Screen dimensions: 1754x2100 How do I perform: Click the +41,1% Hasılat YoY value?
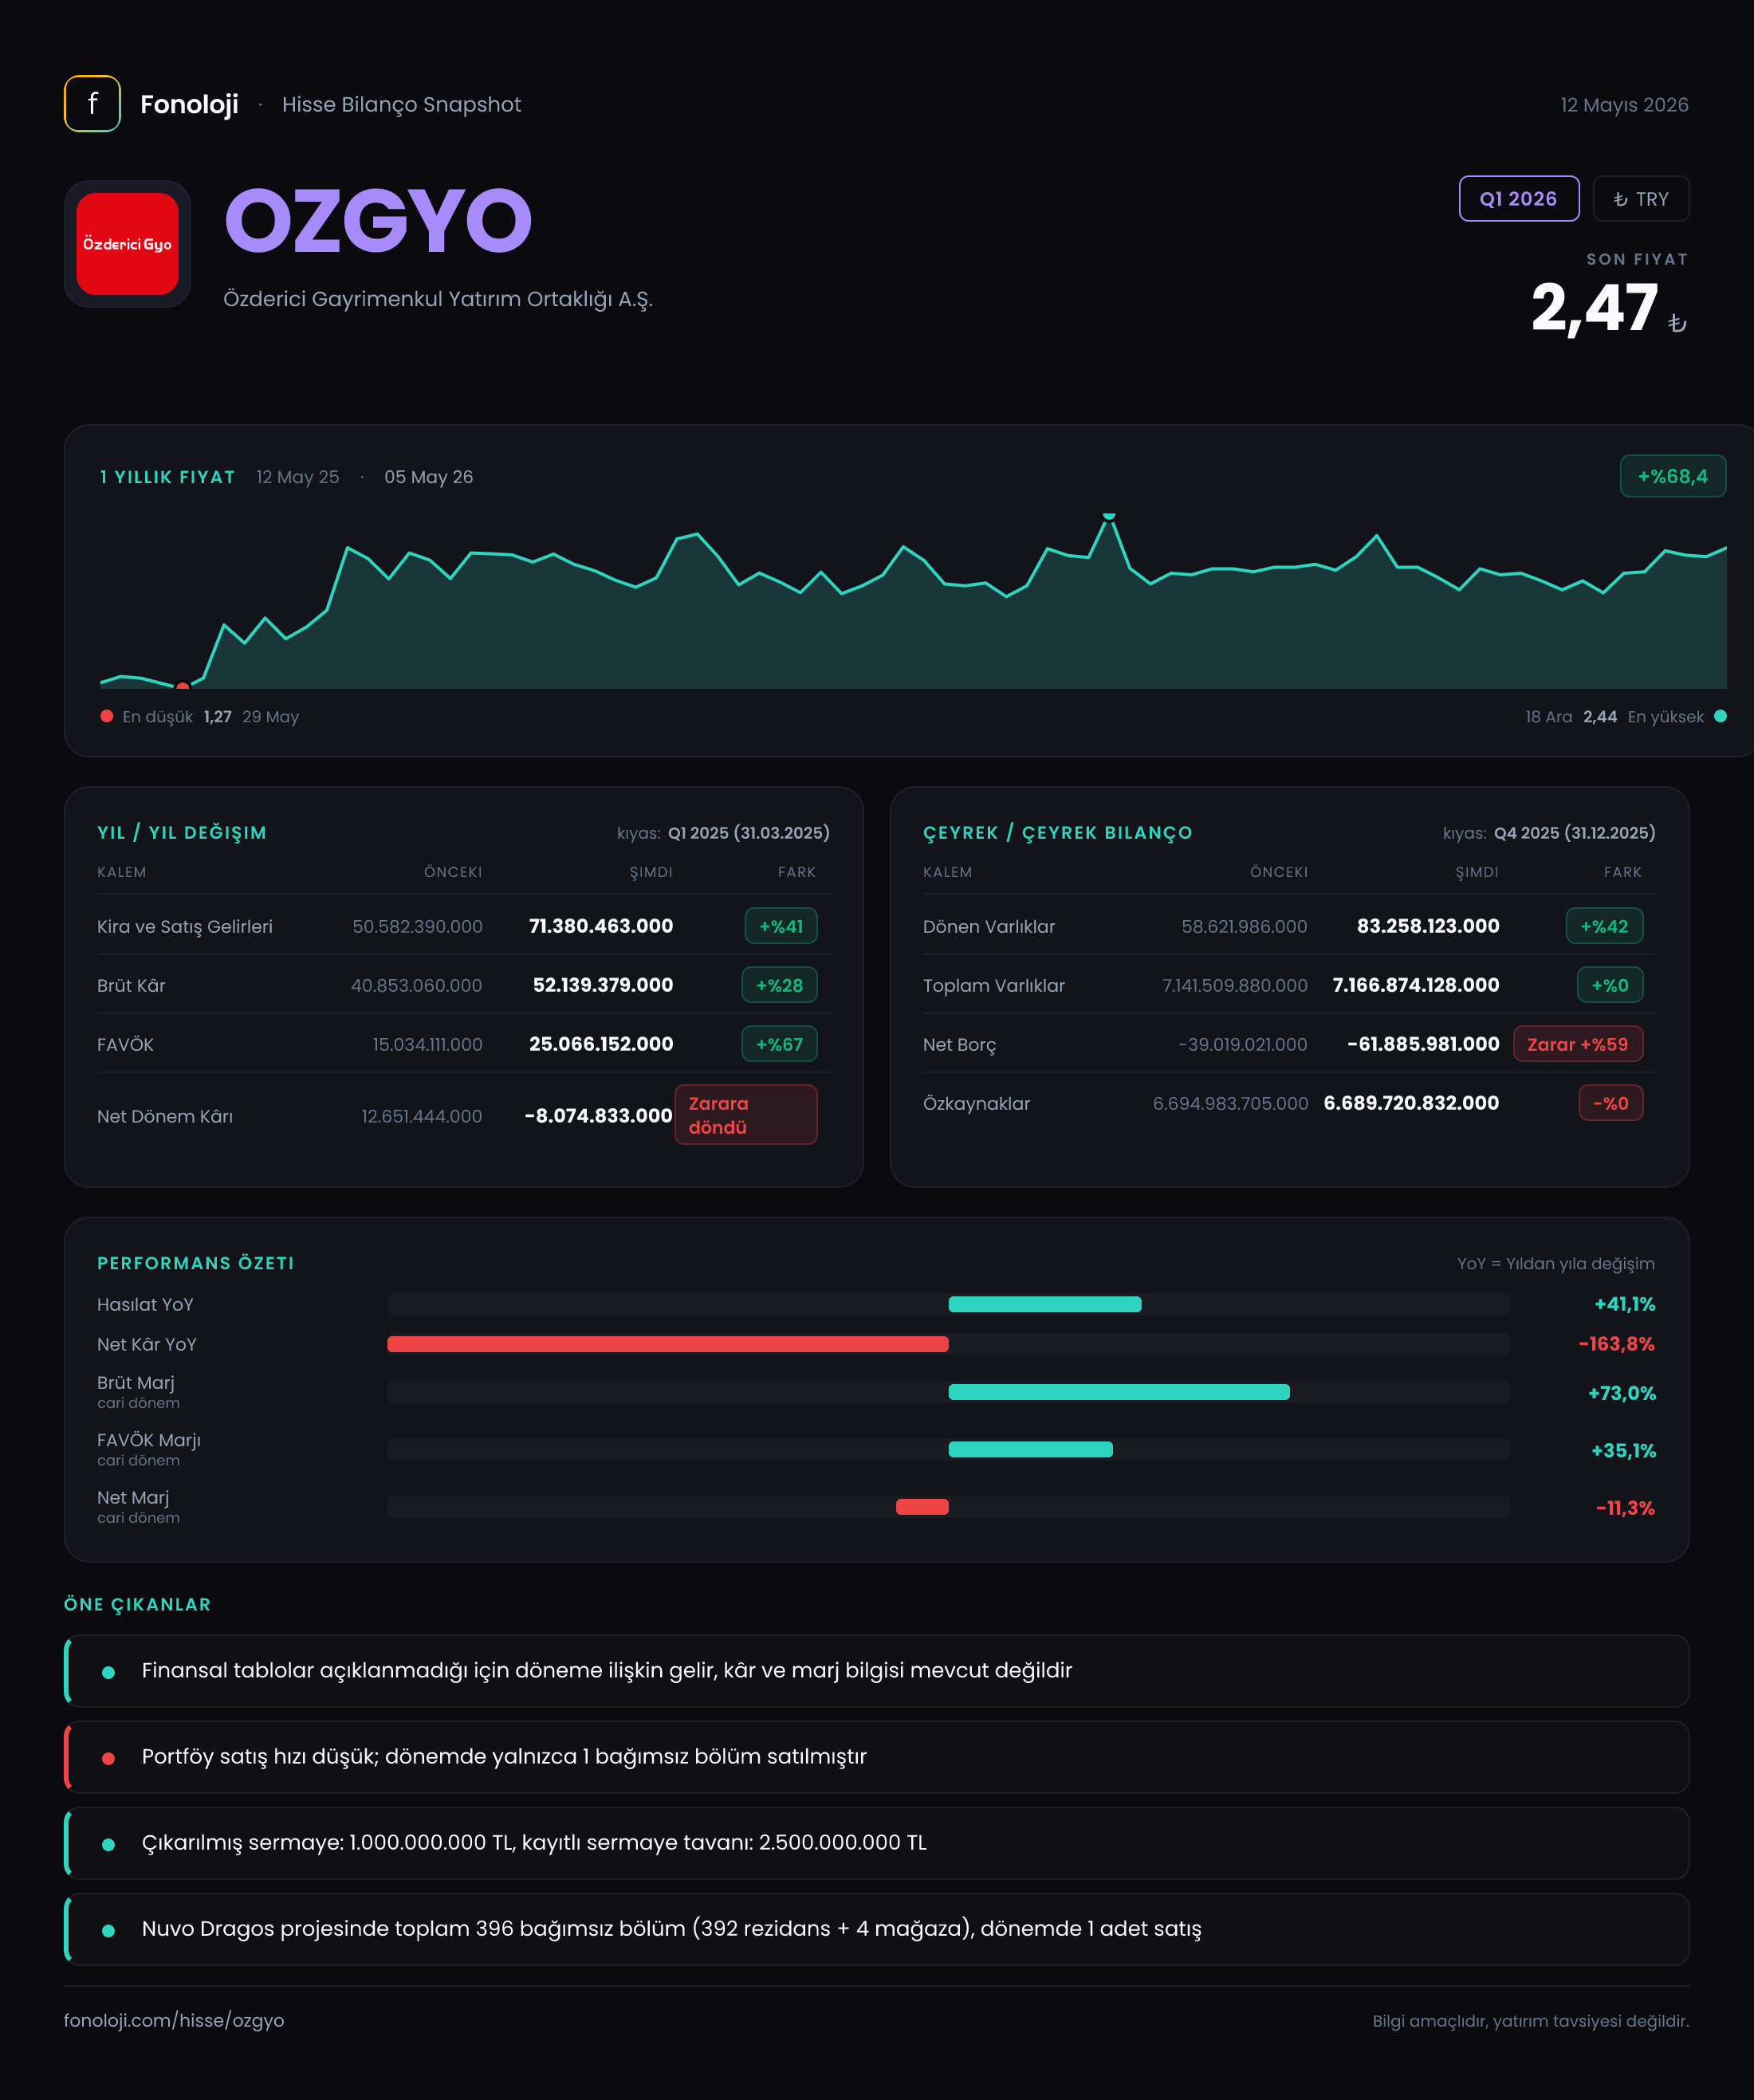pos(1624,1304)
